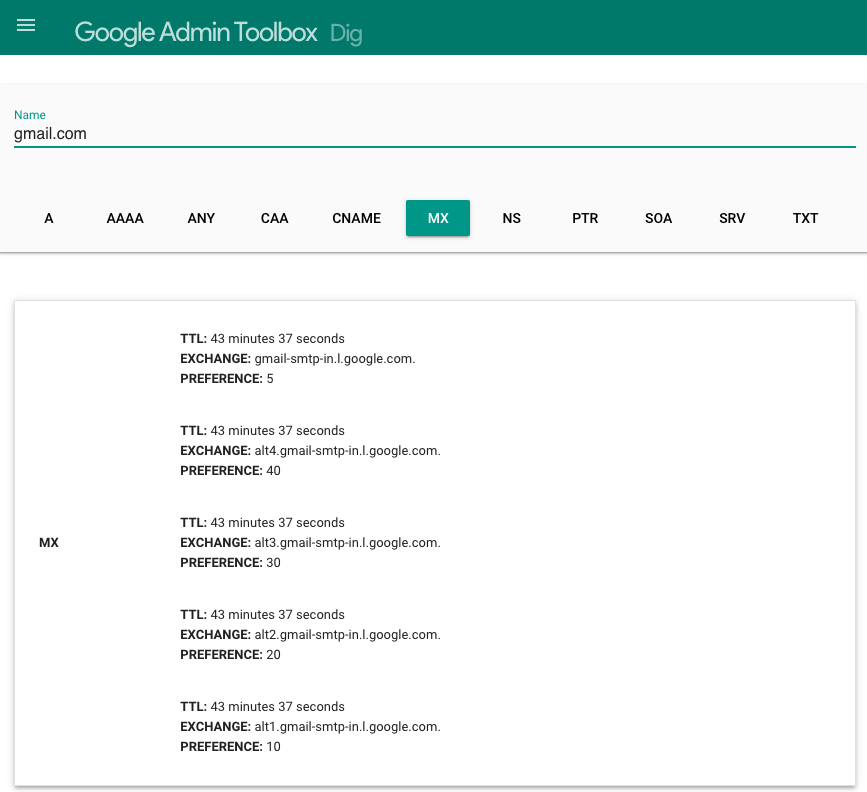The image size is (867, 792).
Task: Select the PTR record type
Action: click(585, 218)
